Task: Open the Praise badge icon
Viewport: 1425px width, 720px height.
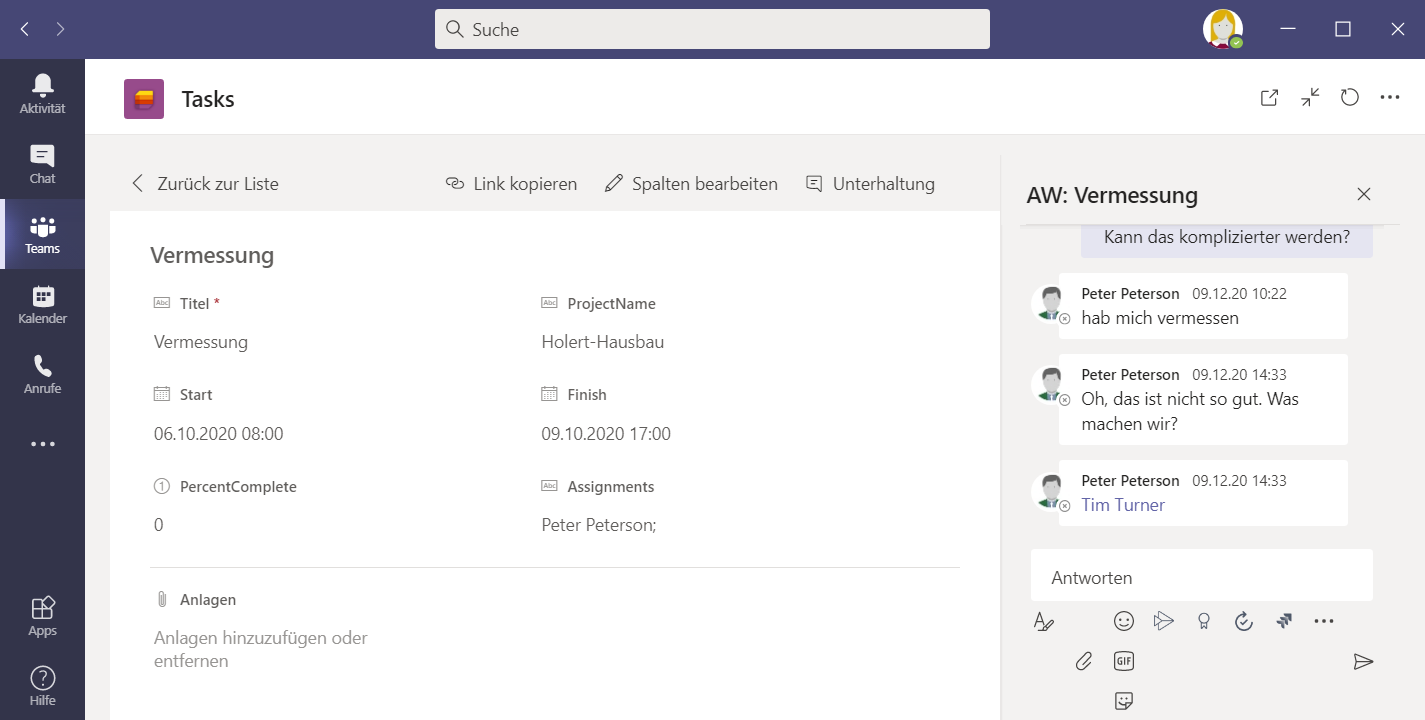Action: point(1204,621)
